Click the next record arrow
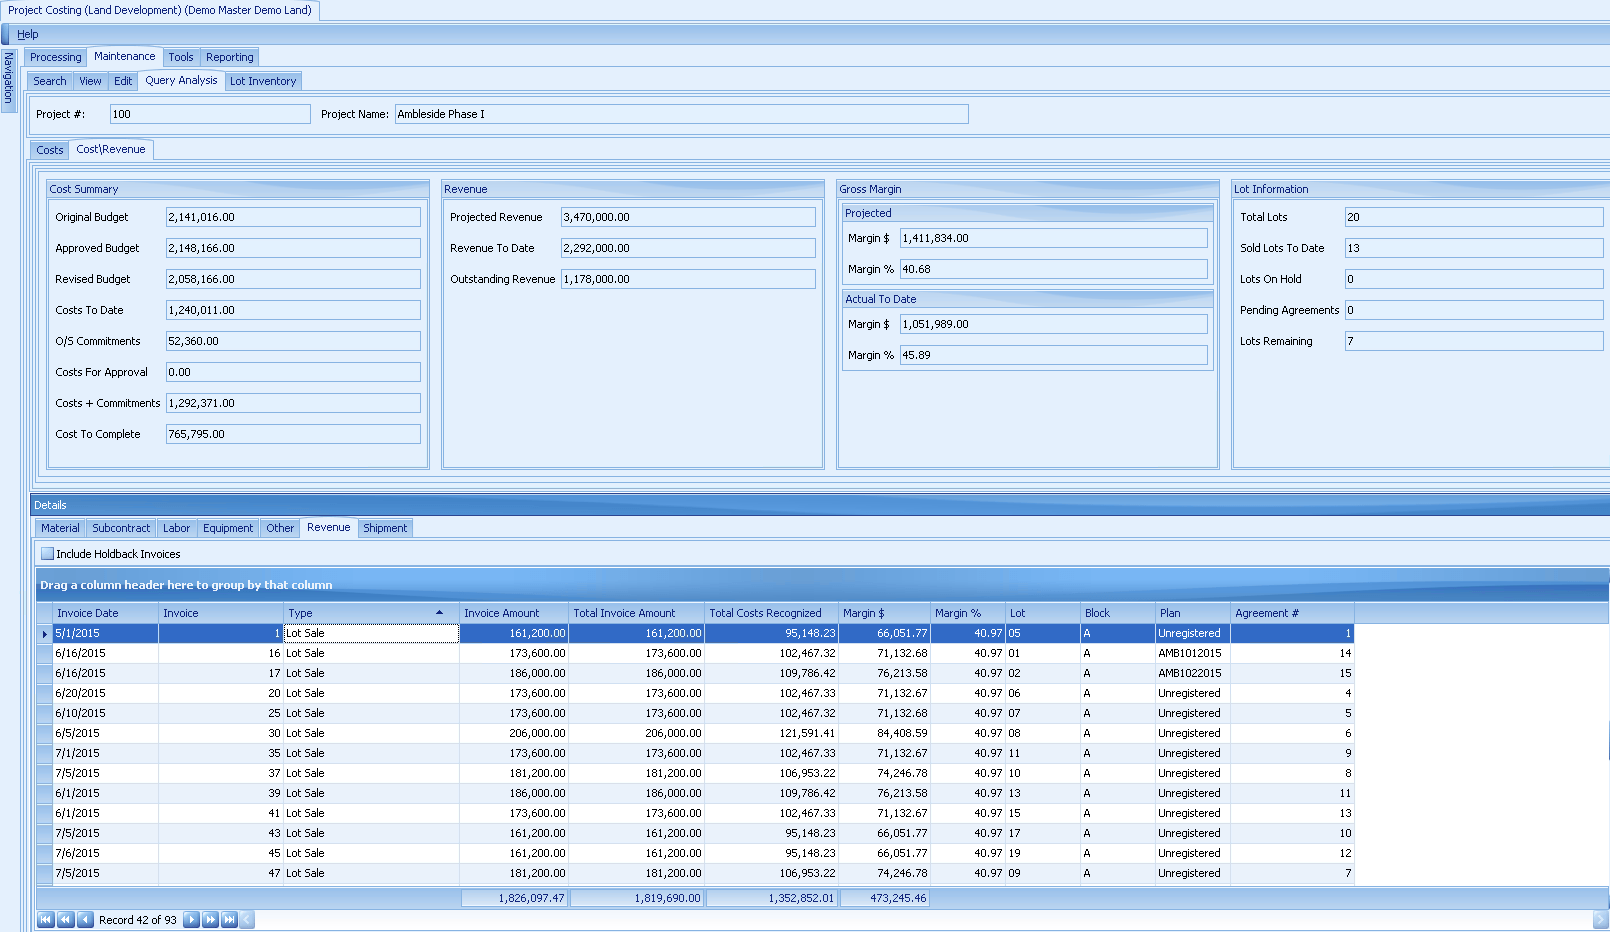The image size is (1610, 932). [x=191, y=919]
